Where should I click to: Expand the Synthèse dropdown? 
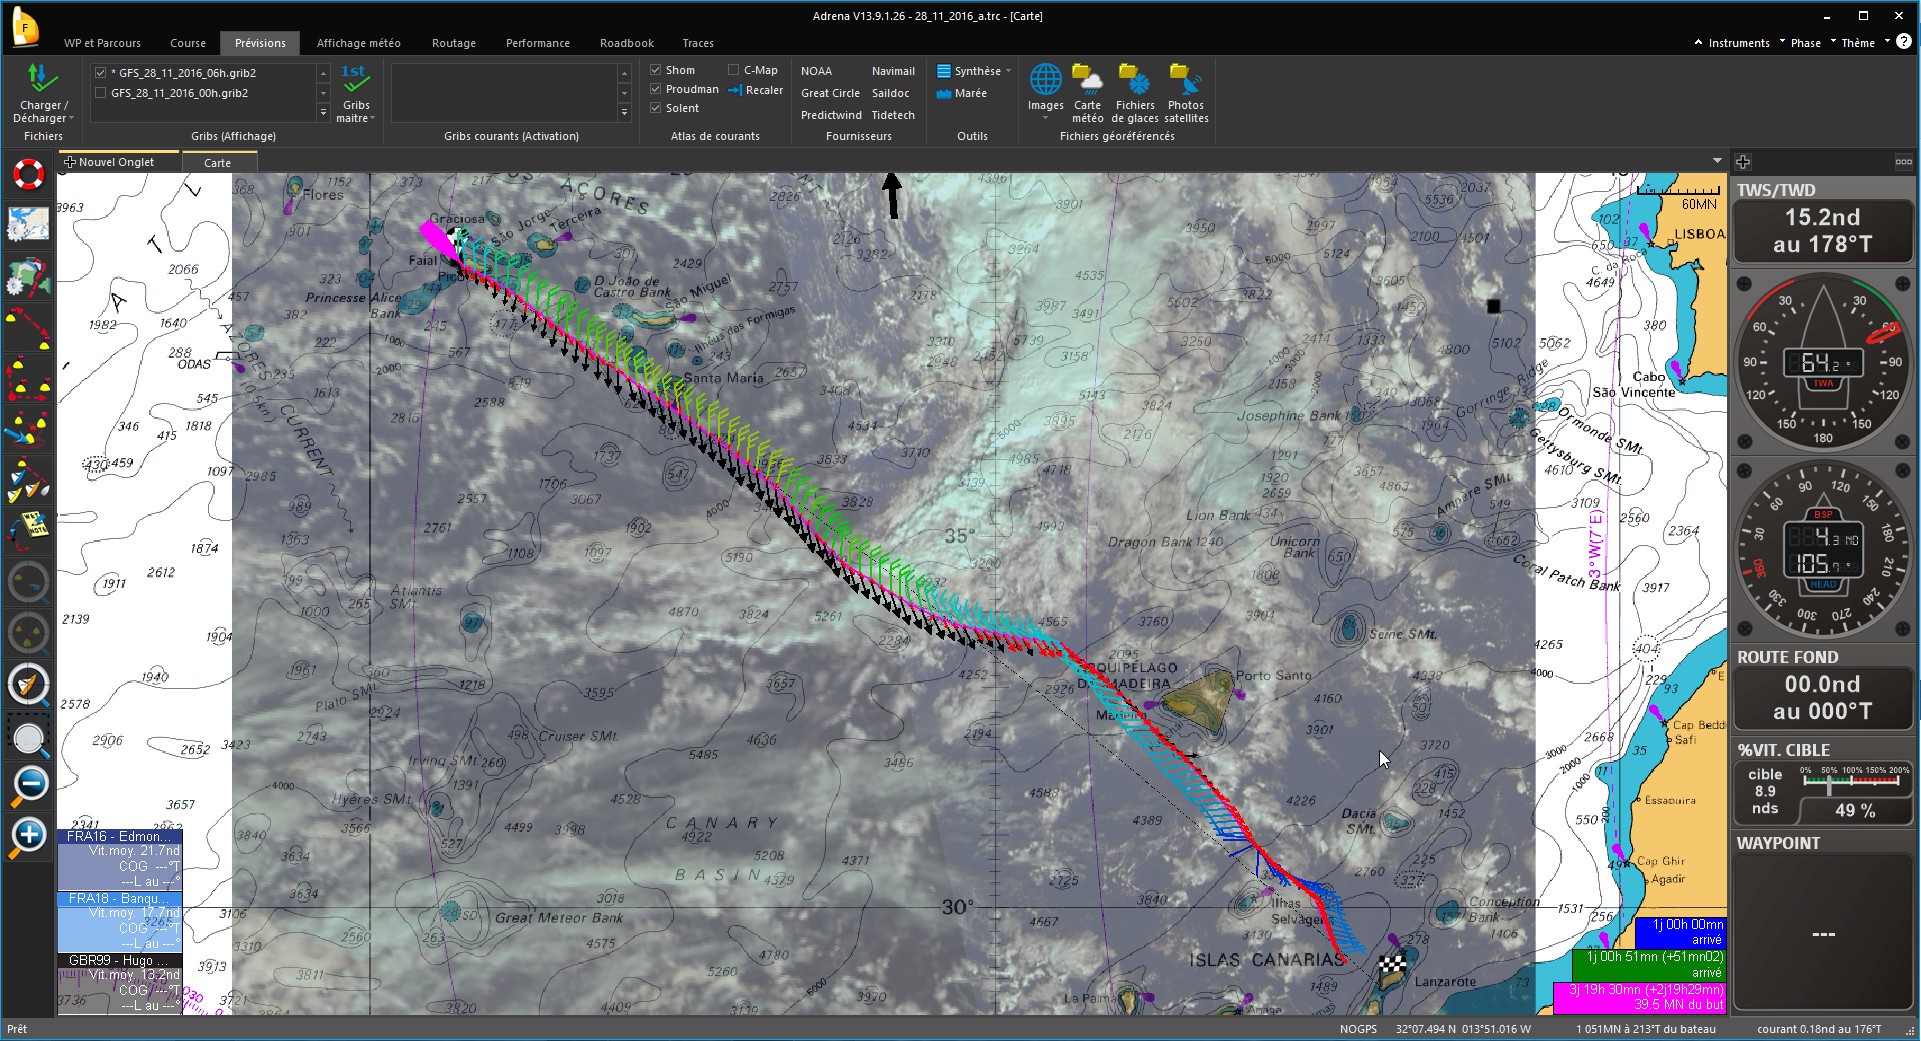[1008, 71]
